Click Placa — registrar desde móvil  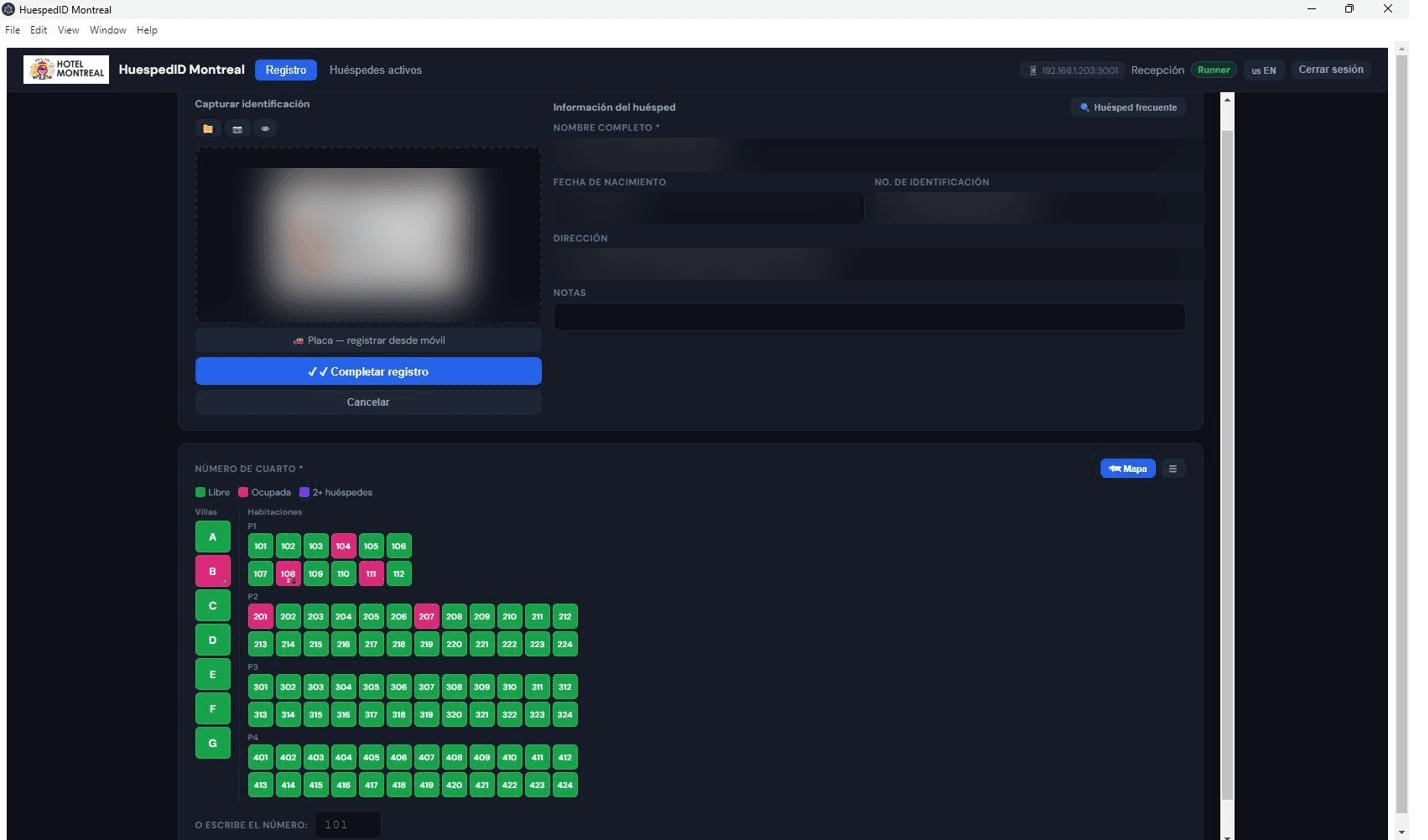pos(368,340)
